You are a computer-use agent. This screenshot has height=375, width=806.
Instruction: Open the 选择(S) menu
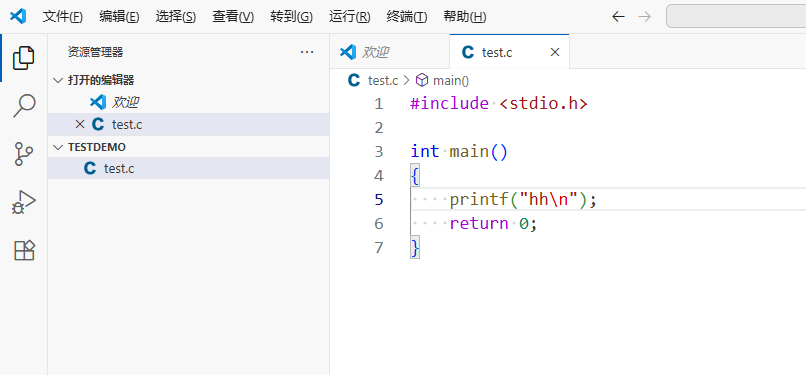[175, 16]
